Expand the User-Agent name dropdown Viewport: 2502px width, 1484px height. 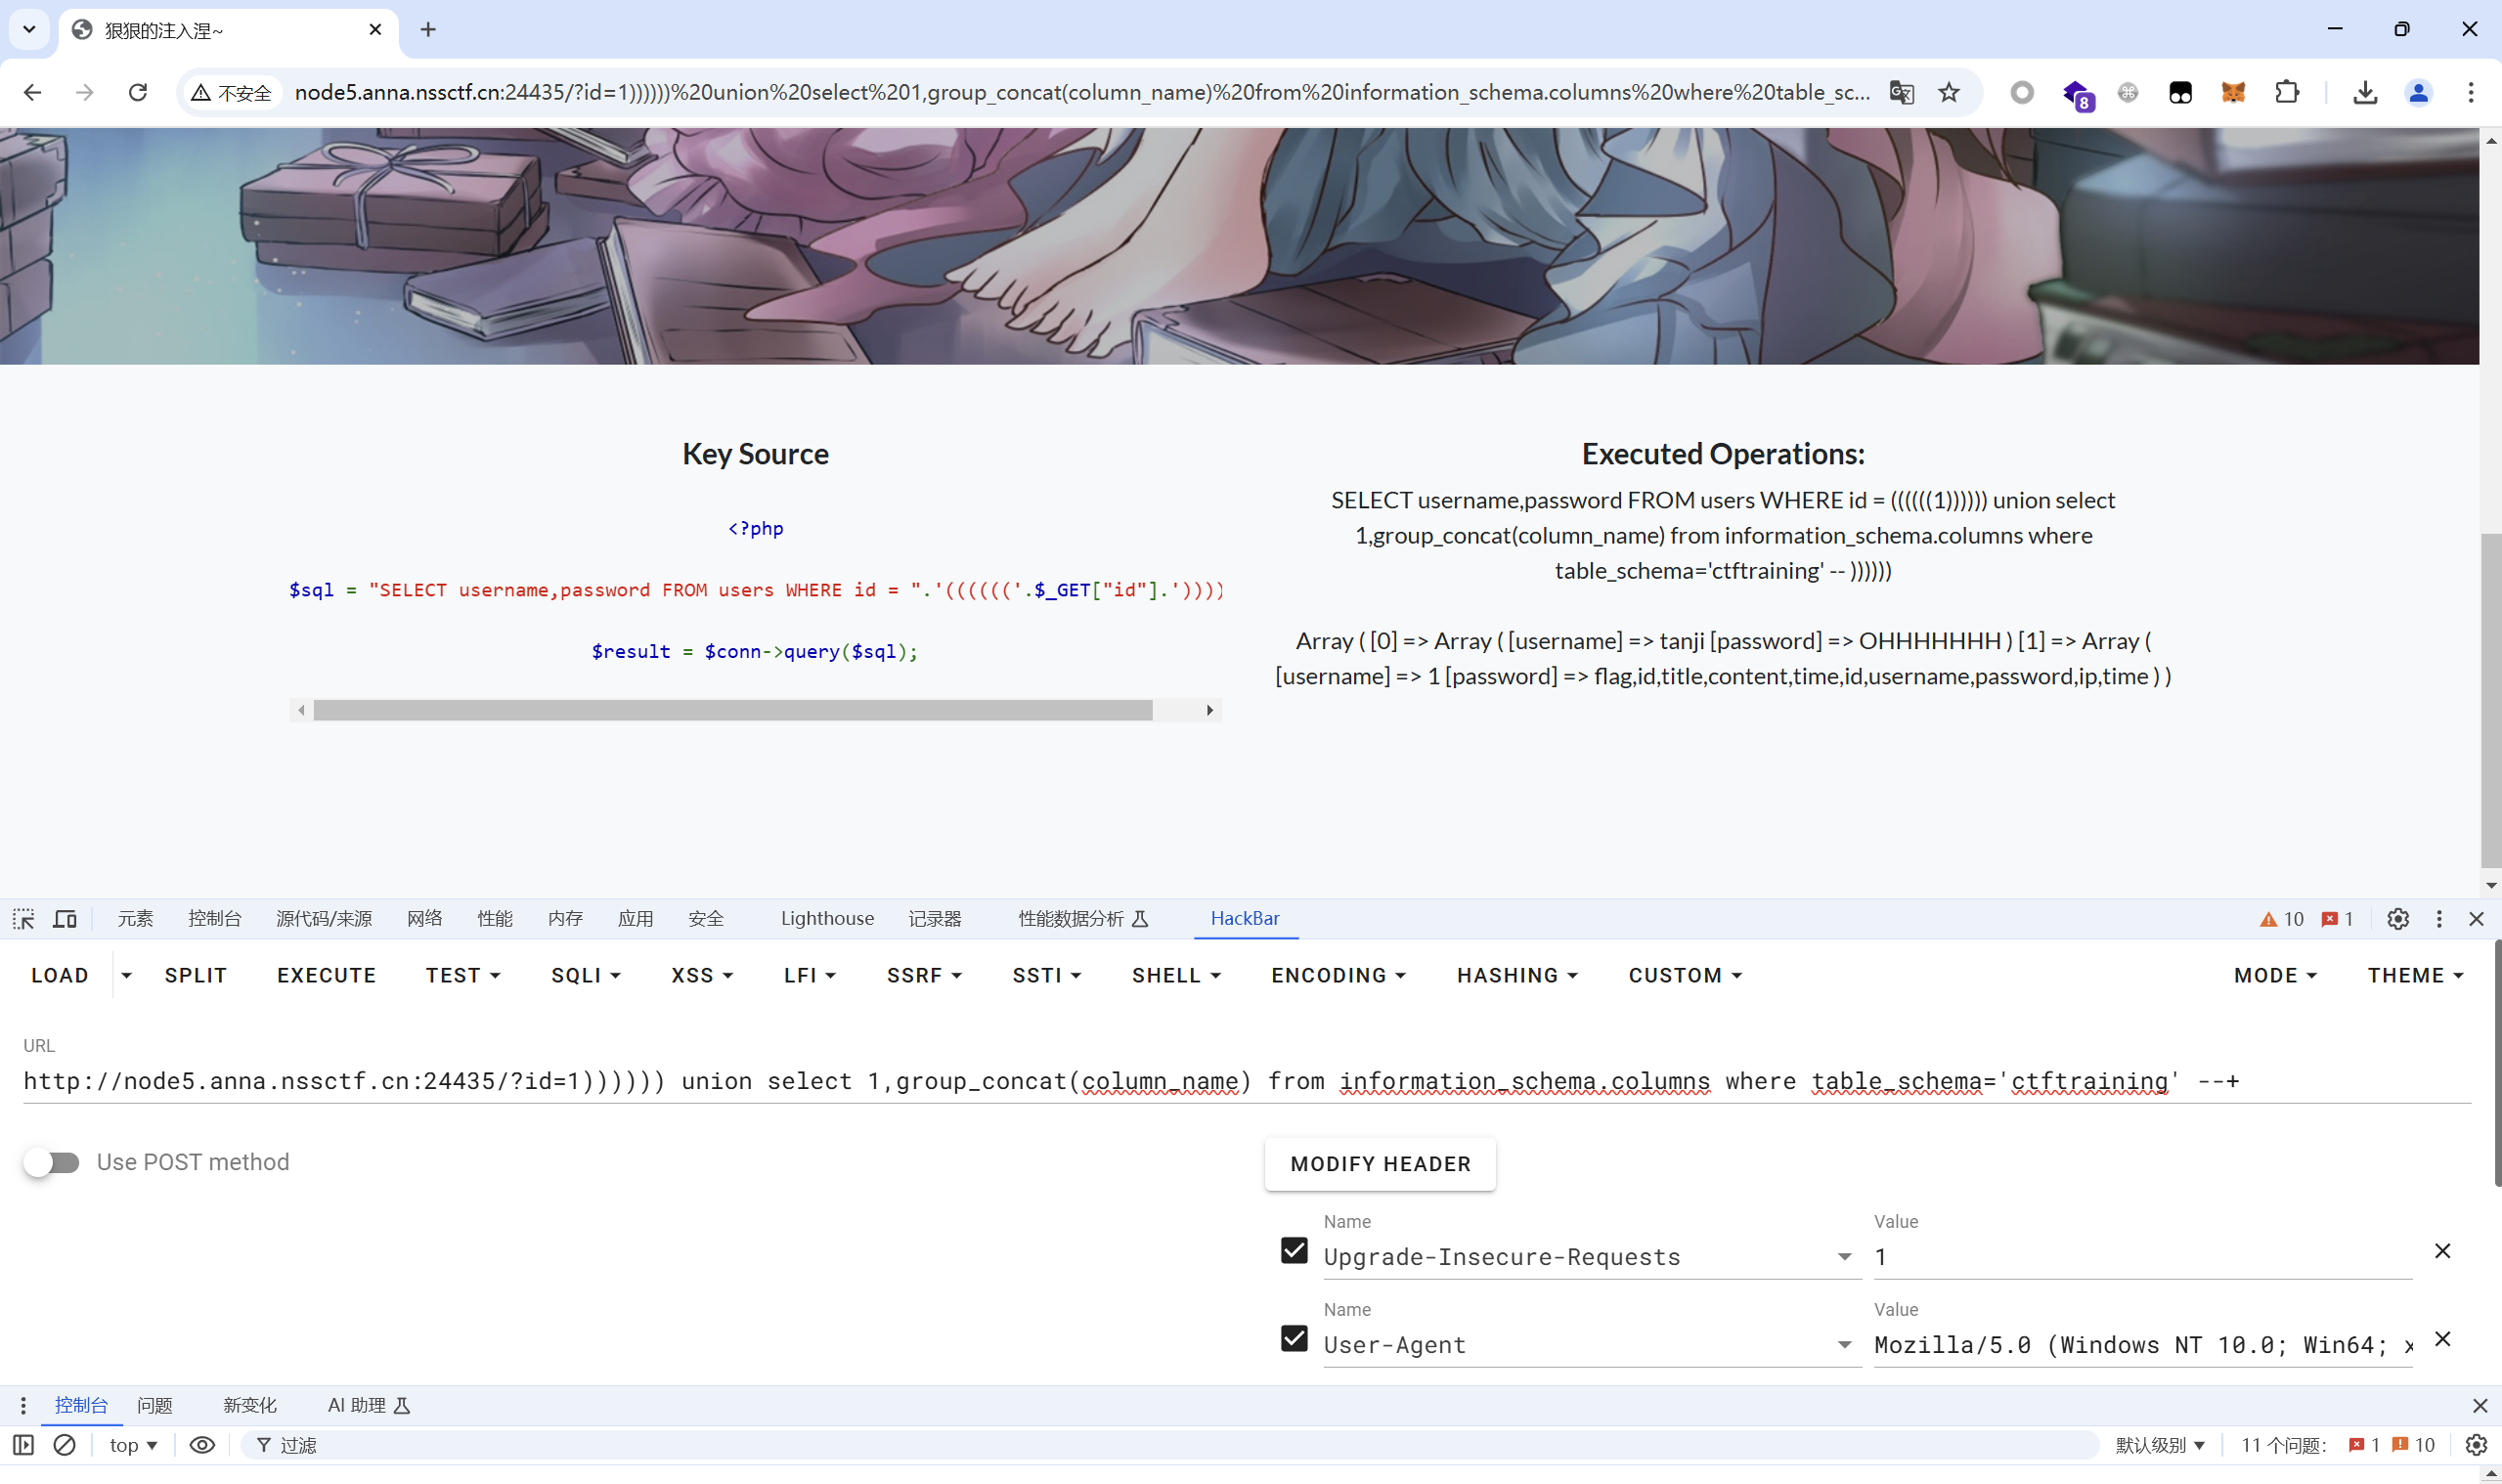(x=1844, y=1345)
